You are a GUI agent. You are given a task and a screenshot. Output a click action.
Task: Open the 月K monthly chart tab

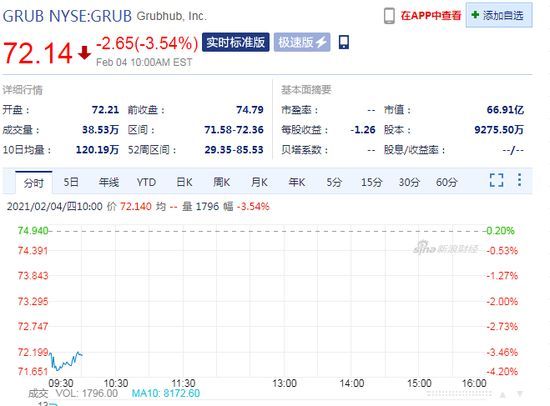259,182
